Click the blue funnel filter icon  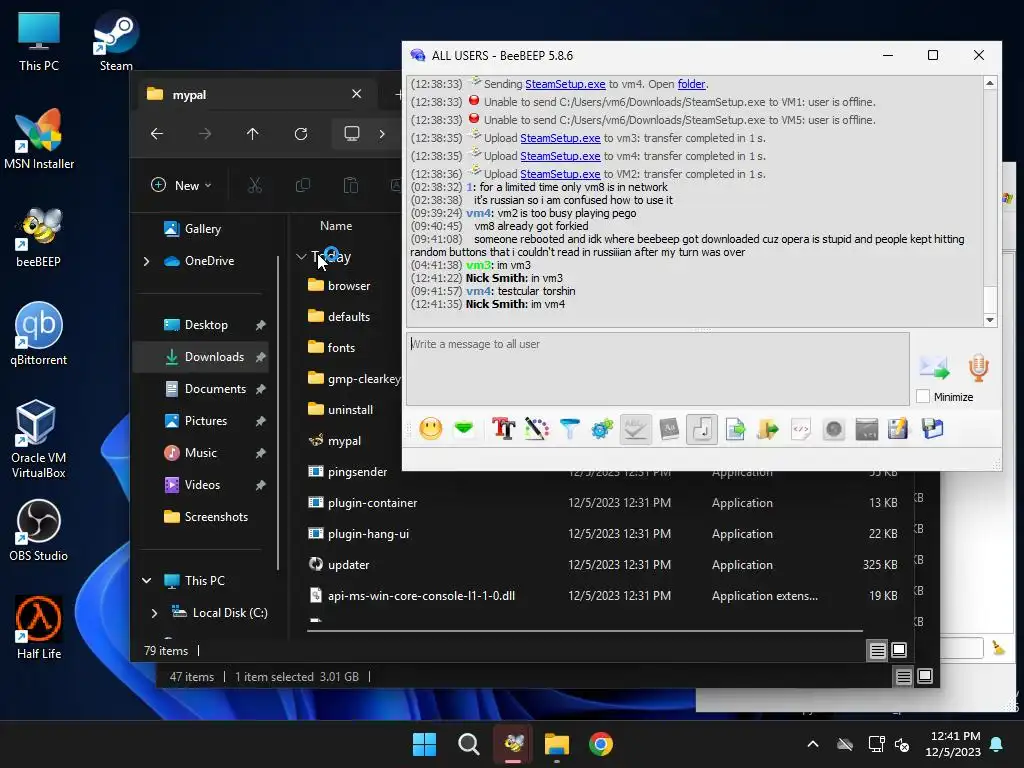(x=569, y=429)
